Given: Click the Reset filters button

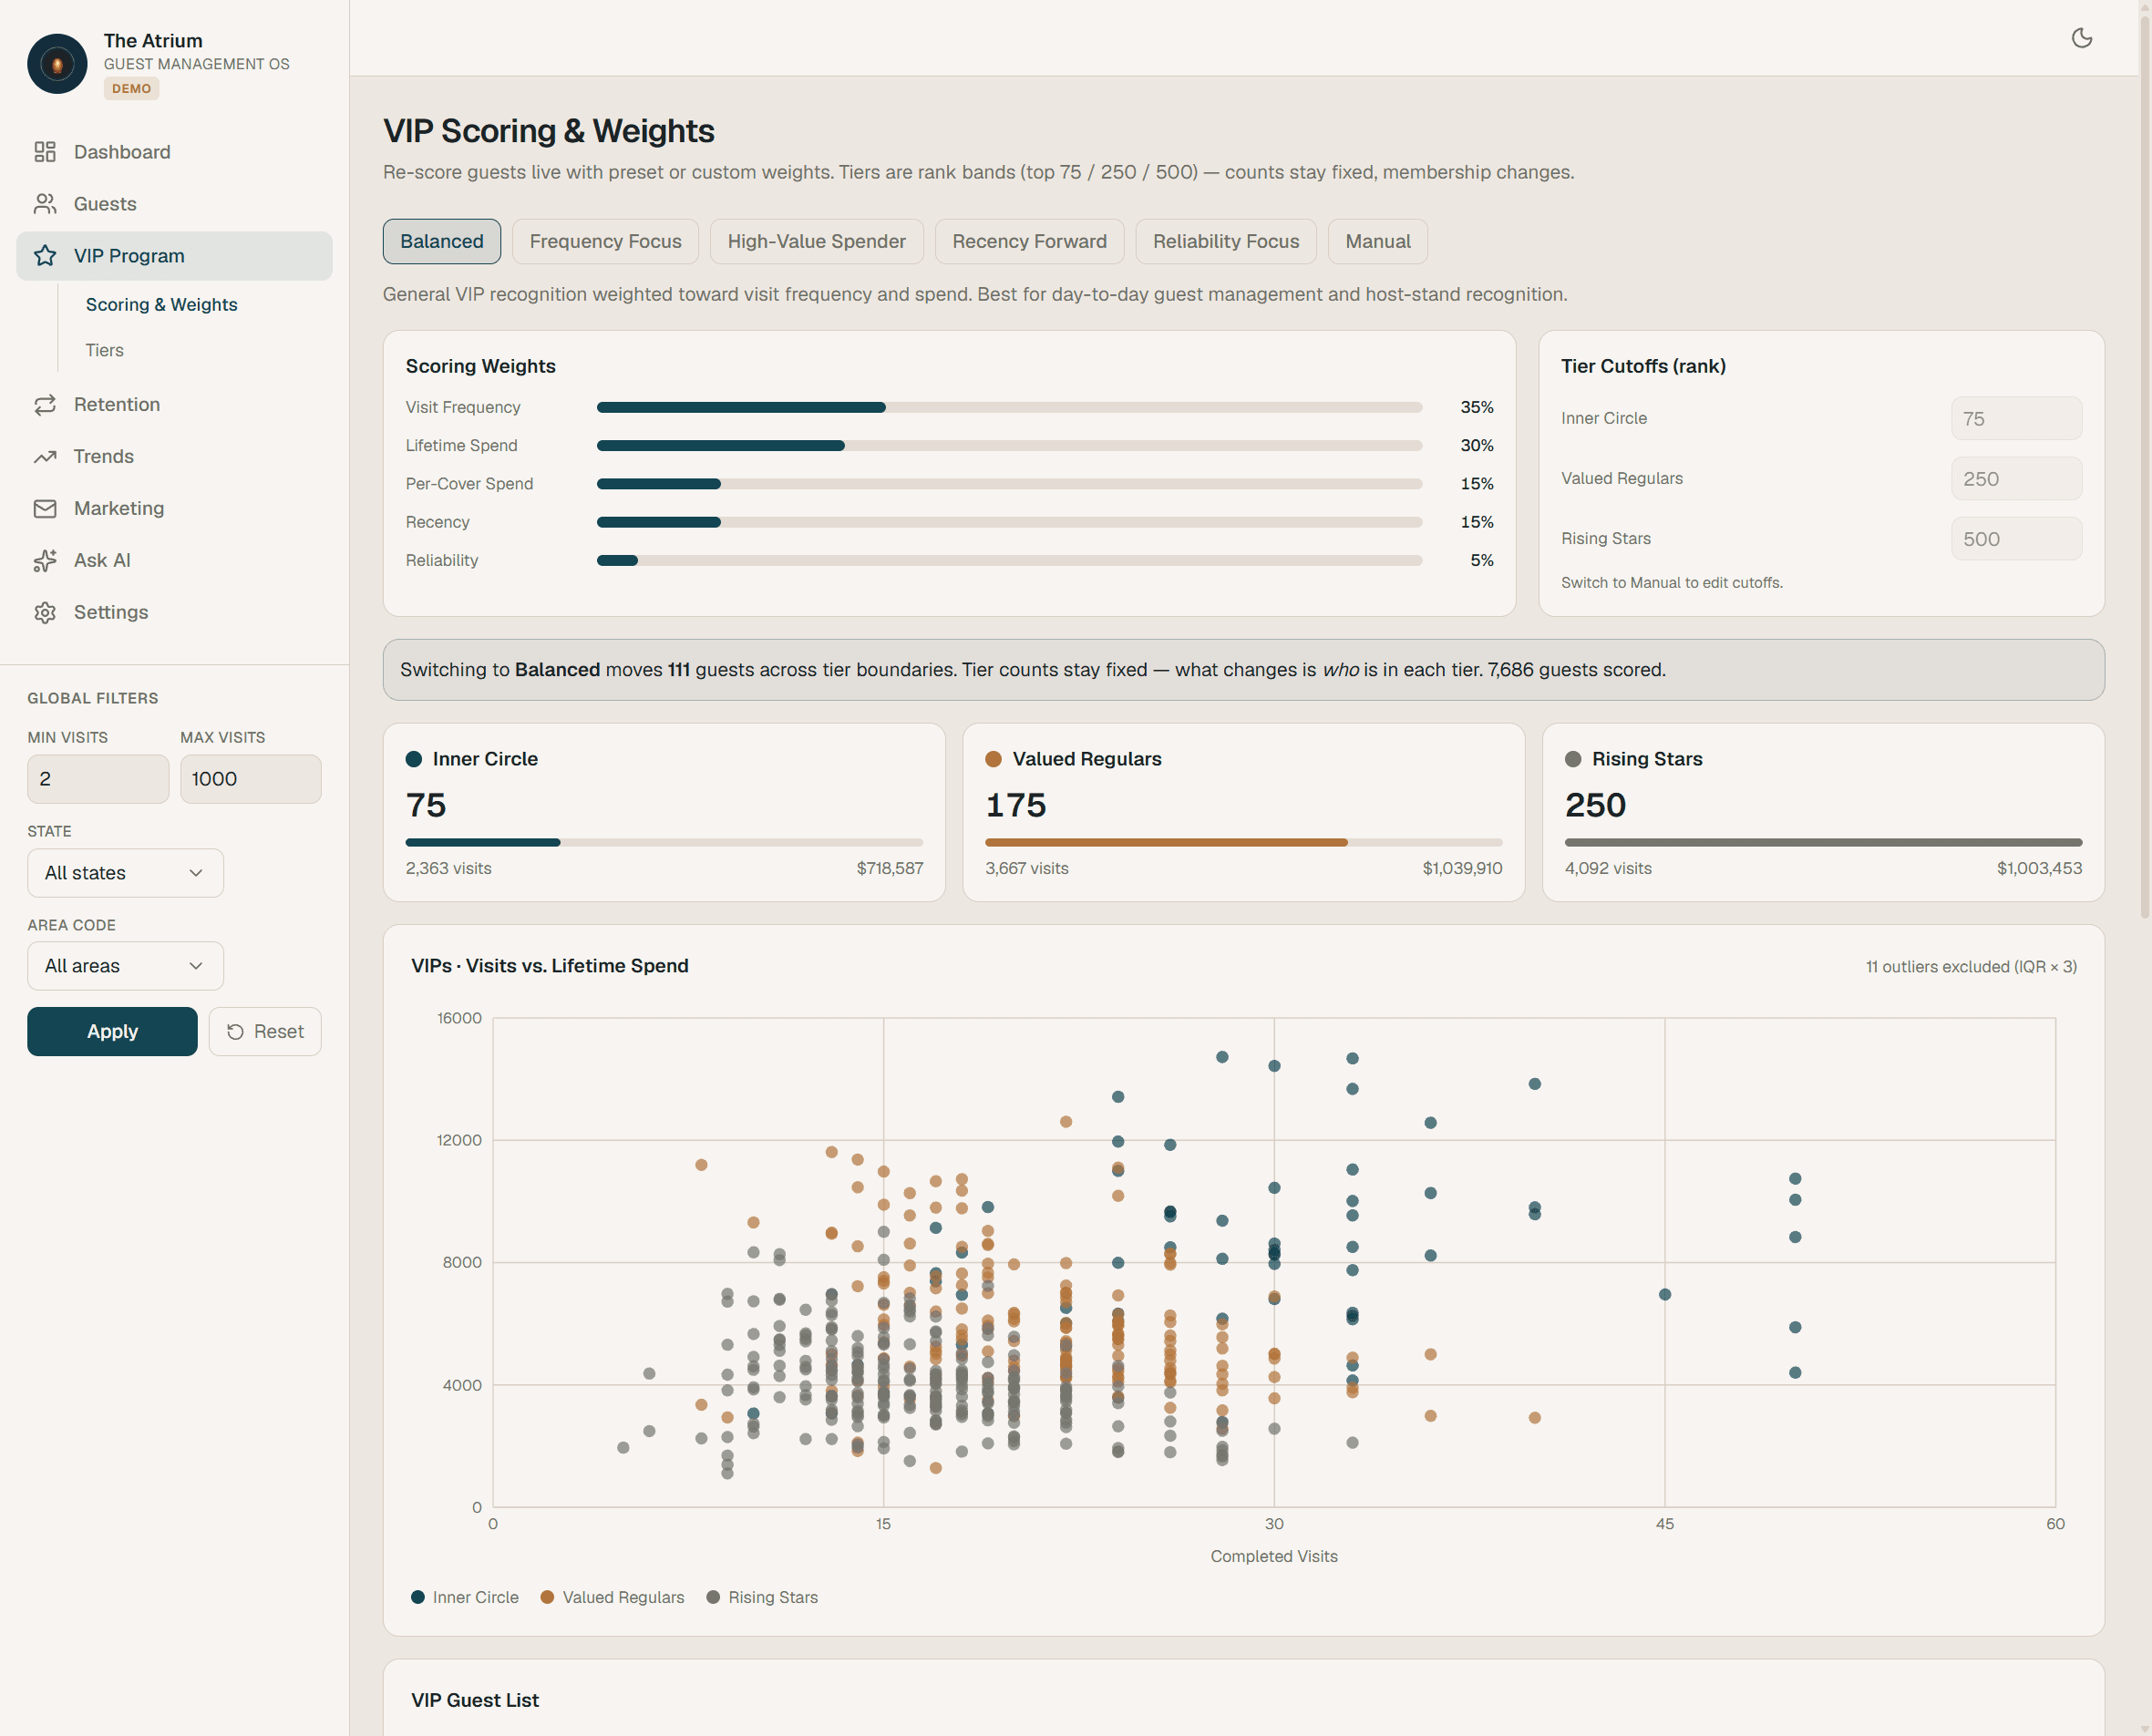Looking at the screenshot, I should 265,1031.
